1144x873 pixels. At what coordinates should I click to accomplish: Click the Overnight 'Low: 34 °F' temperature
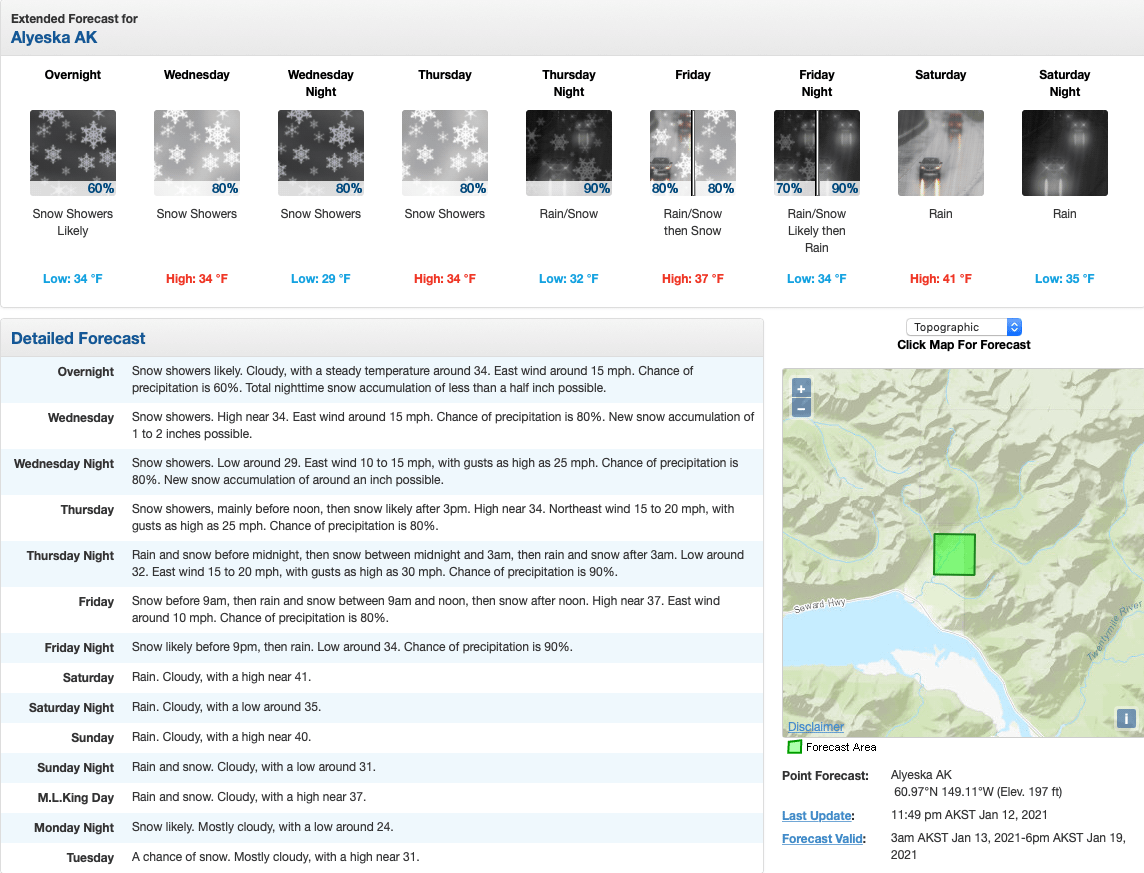(x=73, y=279)
